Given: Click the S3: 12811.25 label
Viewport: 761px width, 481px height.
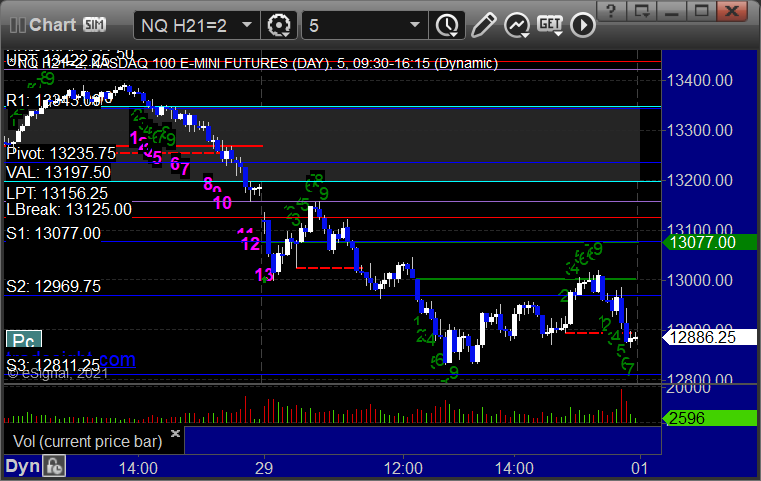Looking at the screenshot, I should coord(53,364).
